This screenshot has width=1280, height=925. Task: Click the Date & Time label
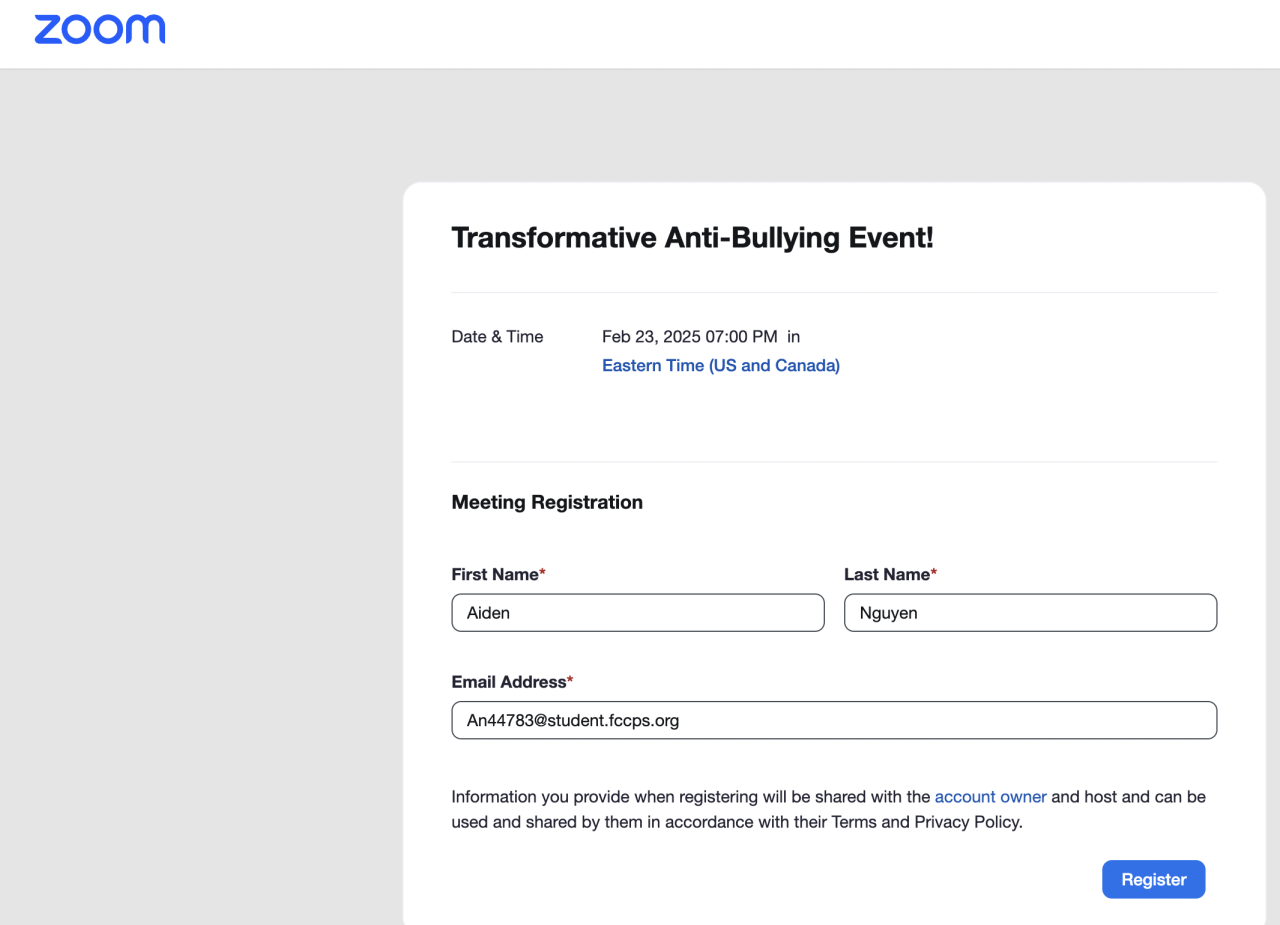pyautogui.click(x=497, y=337)
